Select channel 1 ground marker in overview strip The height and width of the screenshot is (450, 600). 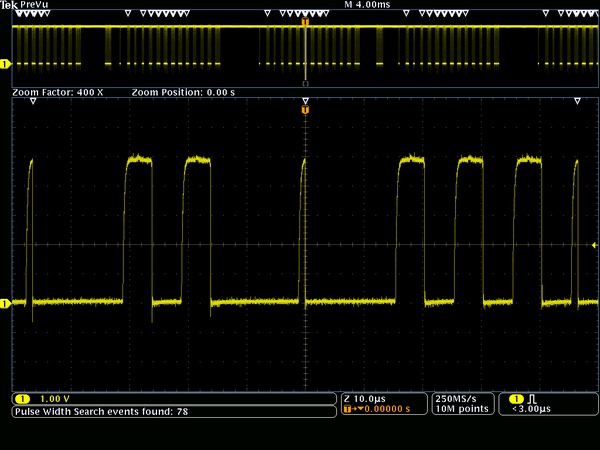tap(5, 64)
